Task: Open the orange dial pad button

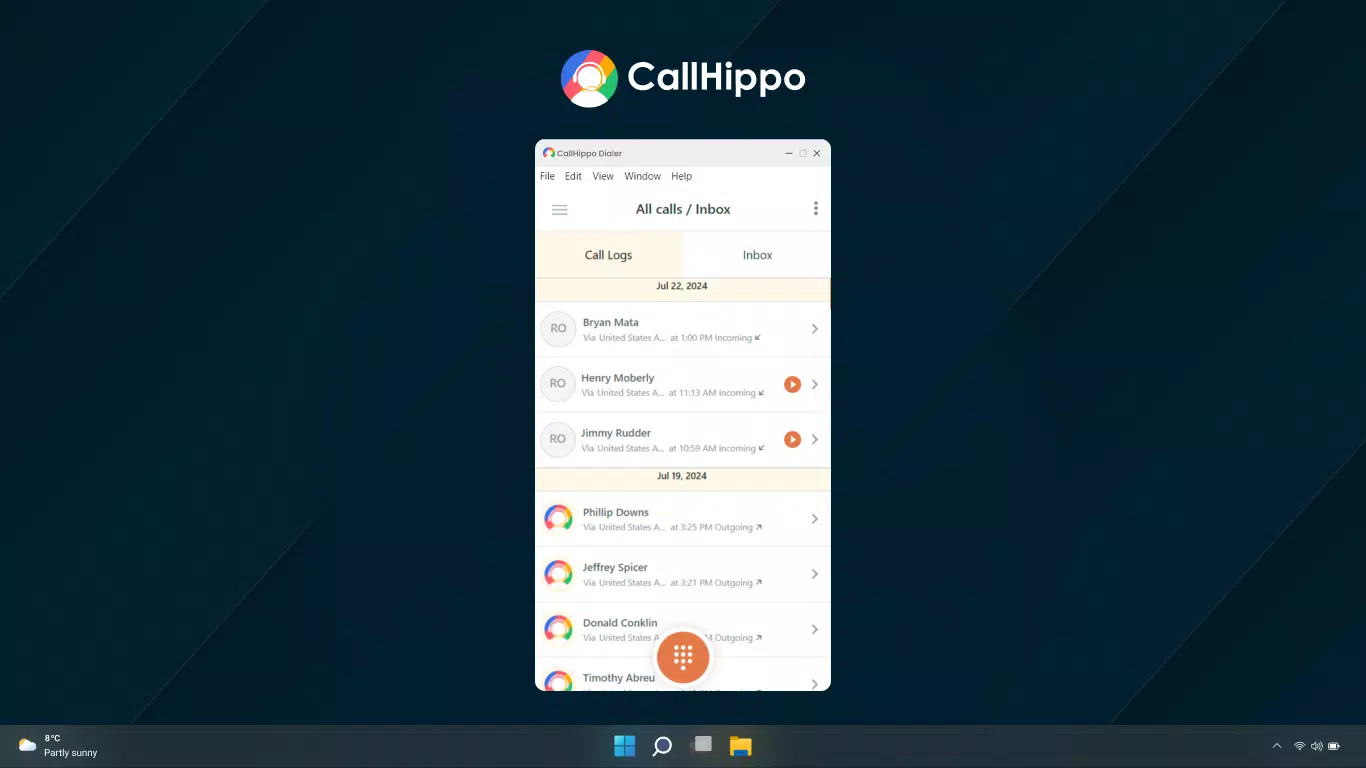Action: (683, 657)
